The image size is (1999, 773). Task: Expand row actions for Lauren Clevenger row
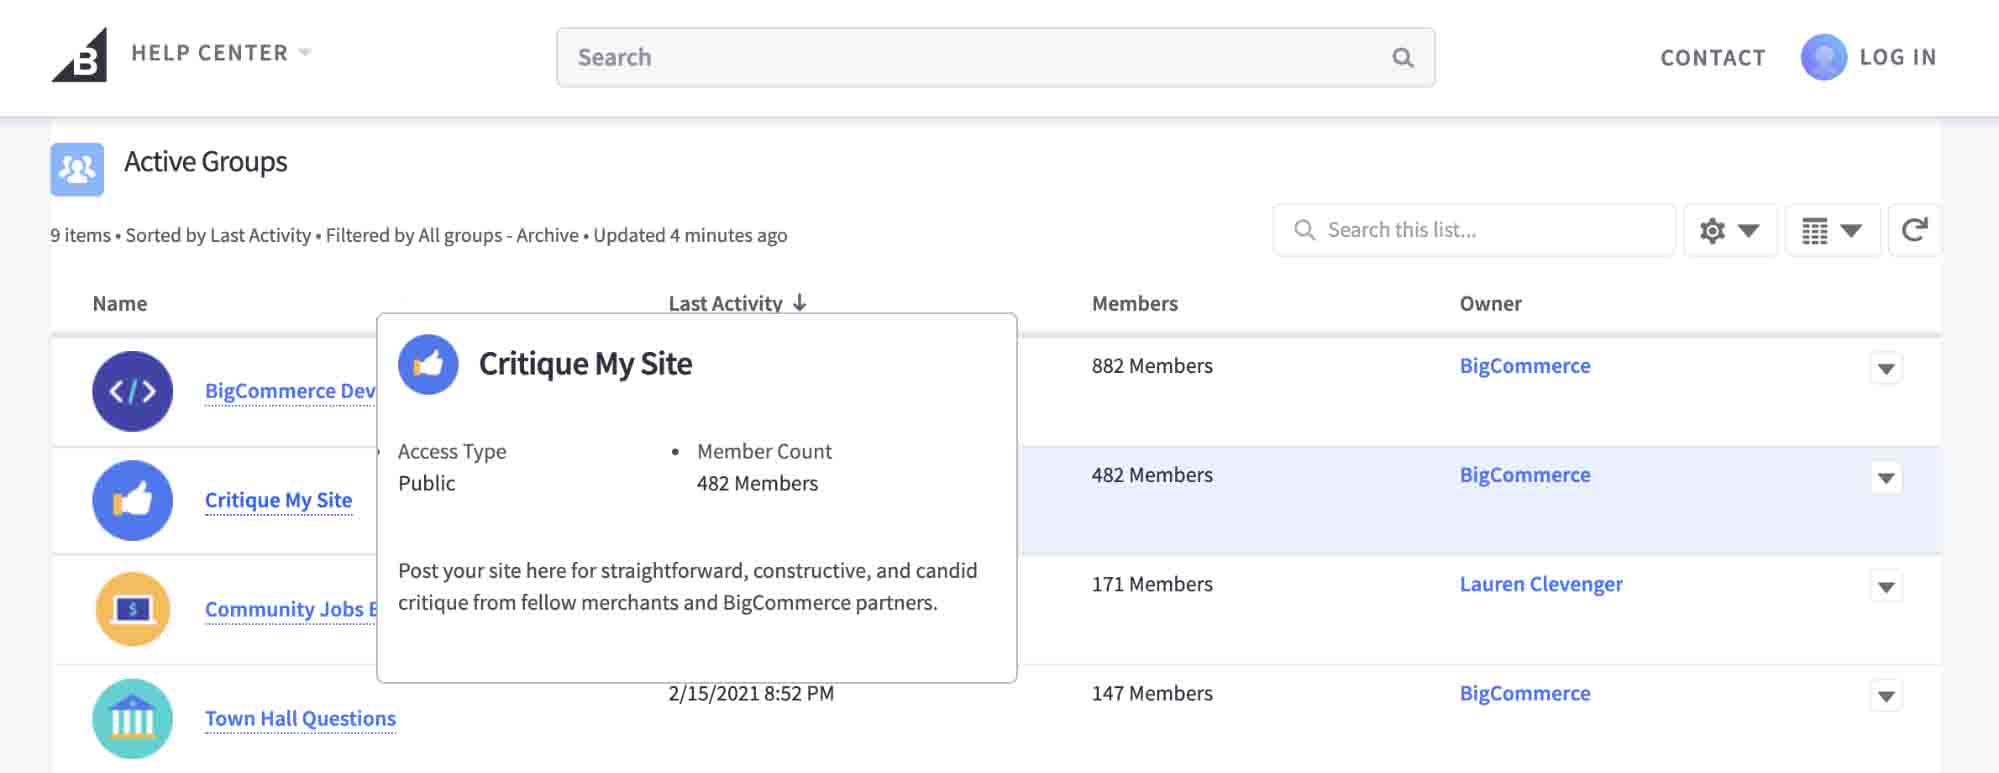[x=1886, y=586]
